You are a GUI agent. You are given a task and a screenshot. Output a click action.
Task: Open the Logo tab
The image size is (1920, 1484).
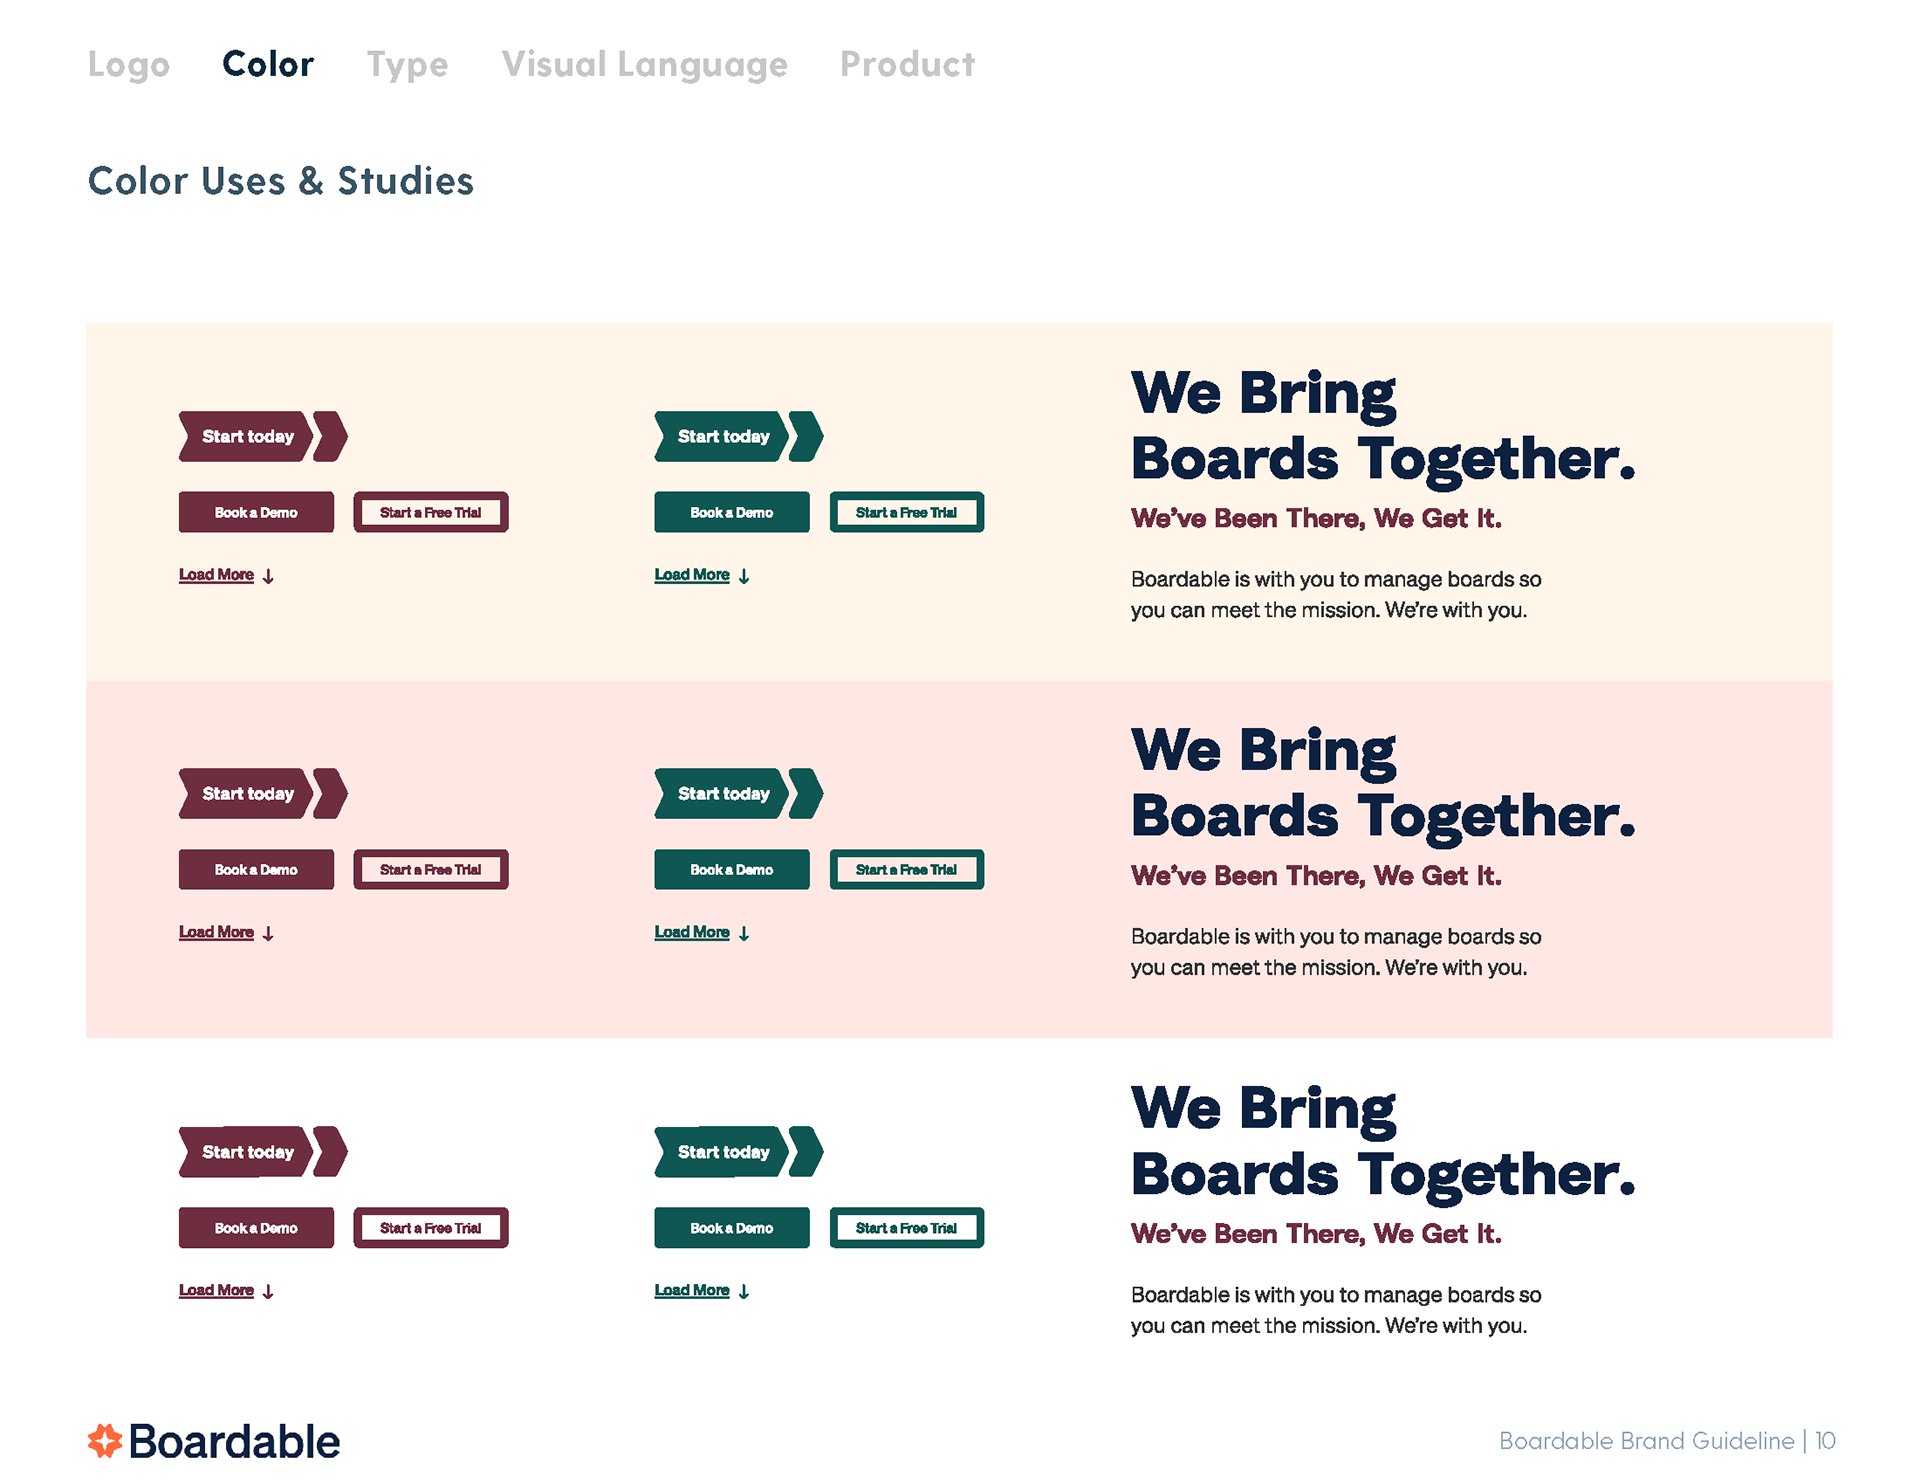pyautogui.click(x=129, y=65)
